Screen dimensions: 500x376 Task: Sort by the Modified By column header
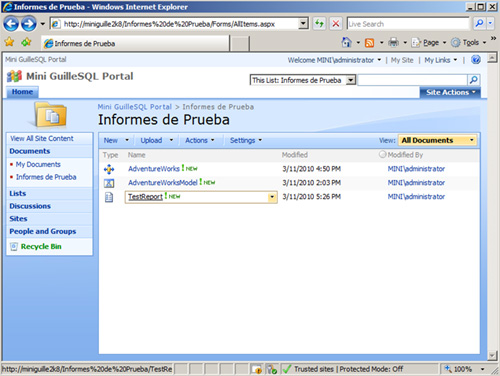405,155
